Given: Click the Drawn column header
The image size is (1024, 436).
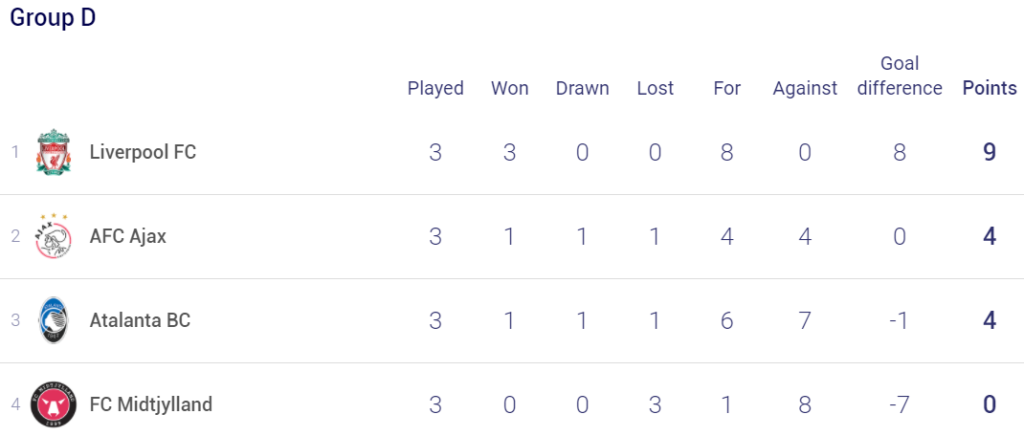Looking at the screenshot, I should [x=583, y=88].
